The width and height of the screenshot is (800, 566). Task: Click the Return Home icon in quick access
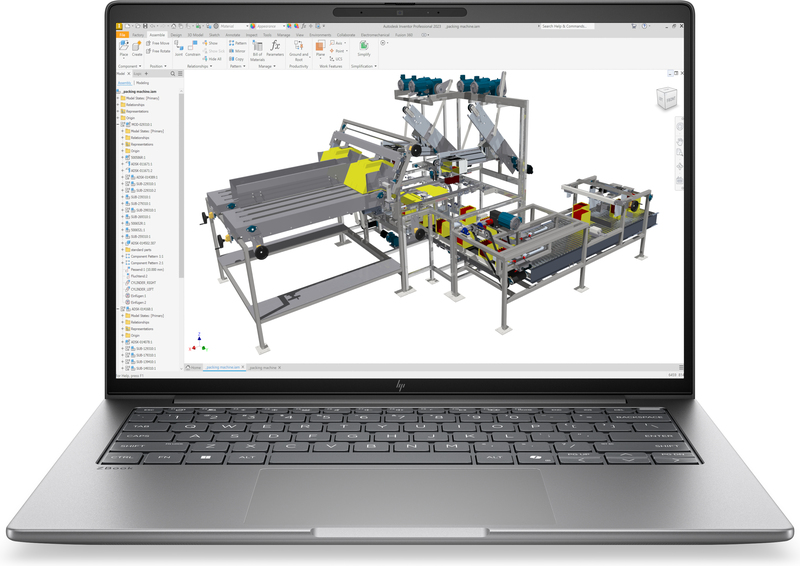coord(173,26)
